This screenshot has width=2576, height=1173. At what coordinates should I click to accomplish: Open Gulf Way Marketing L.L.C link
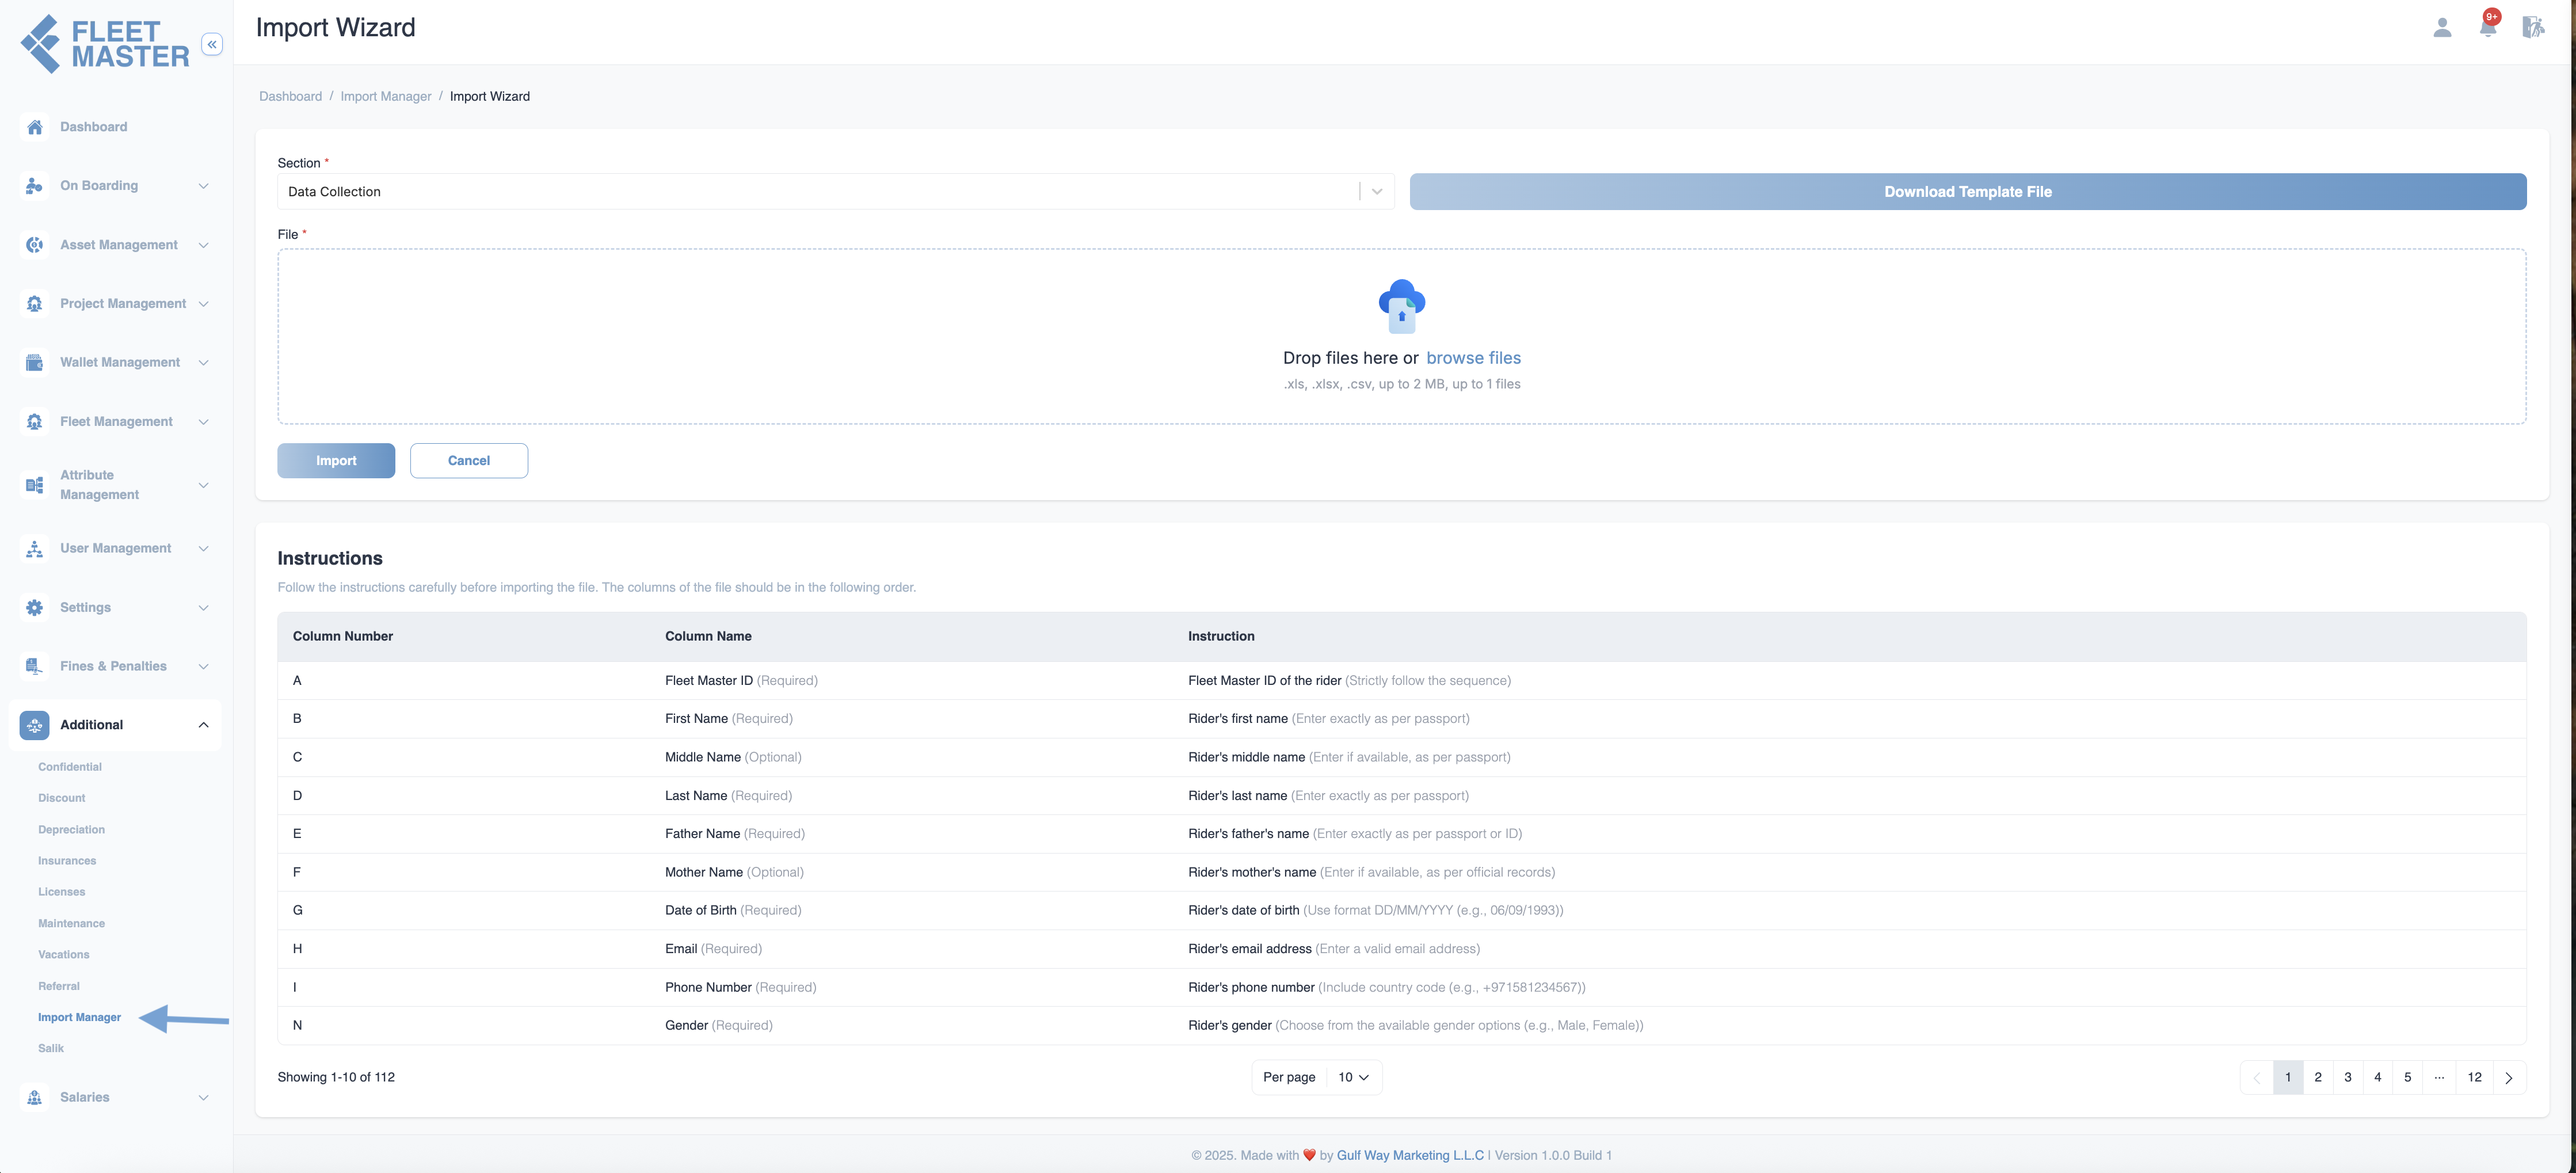1410,1156
